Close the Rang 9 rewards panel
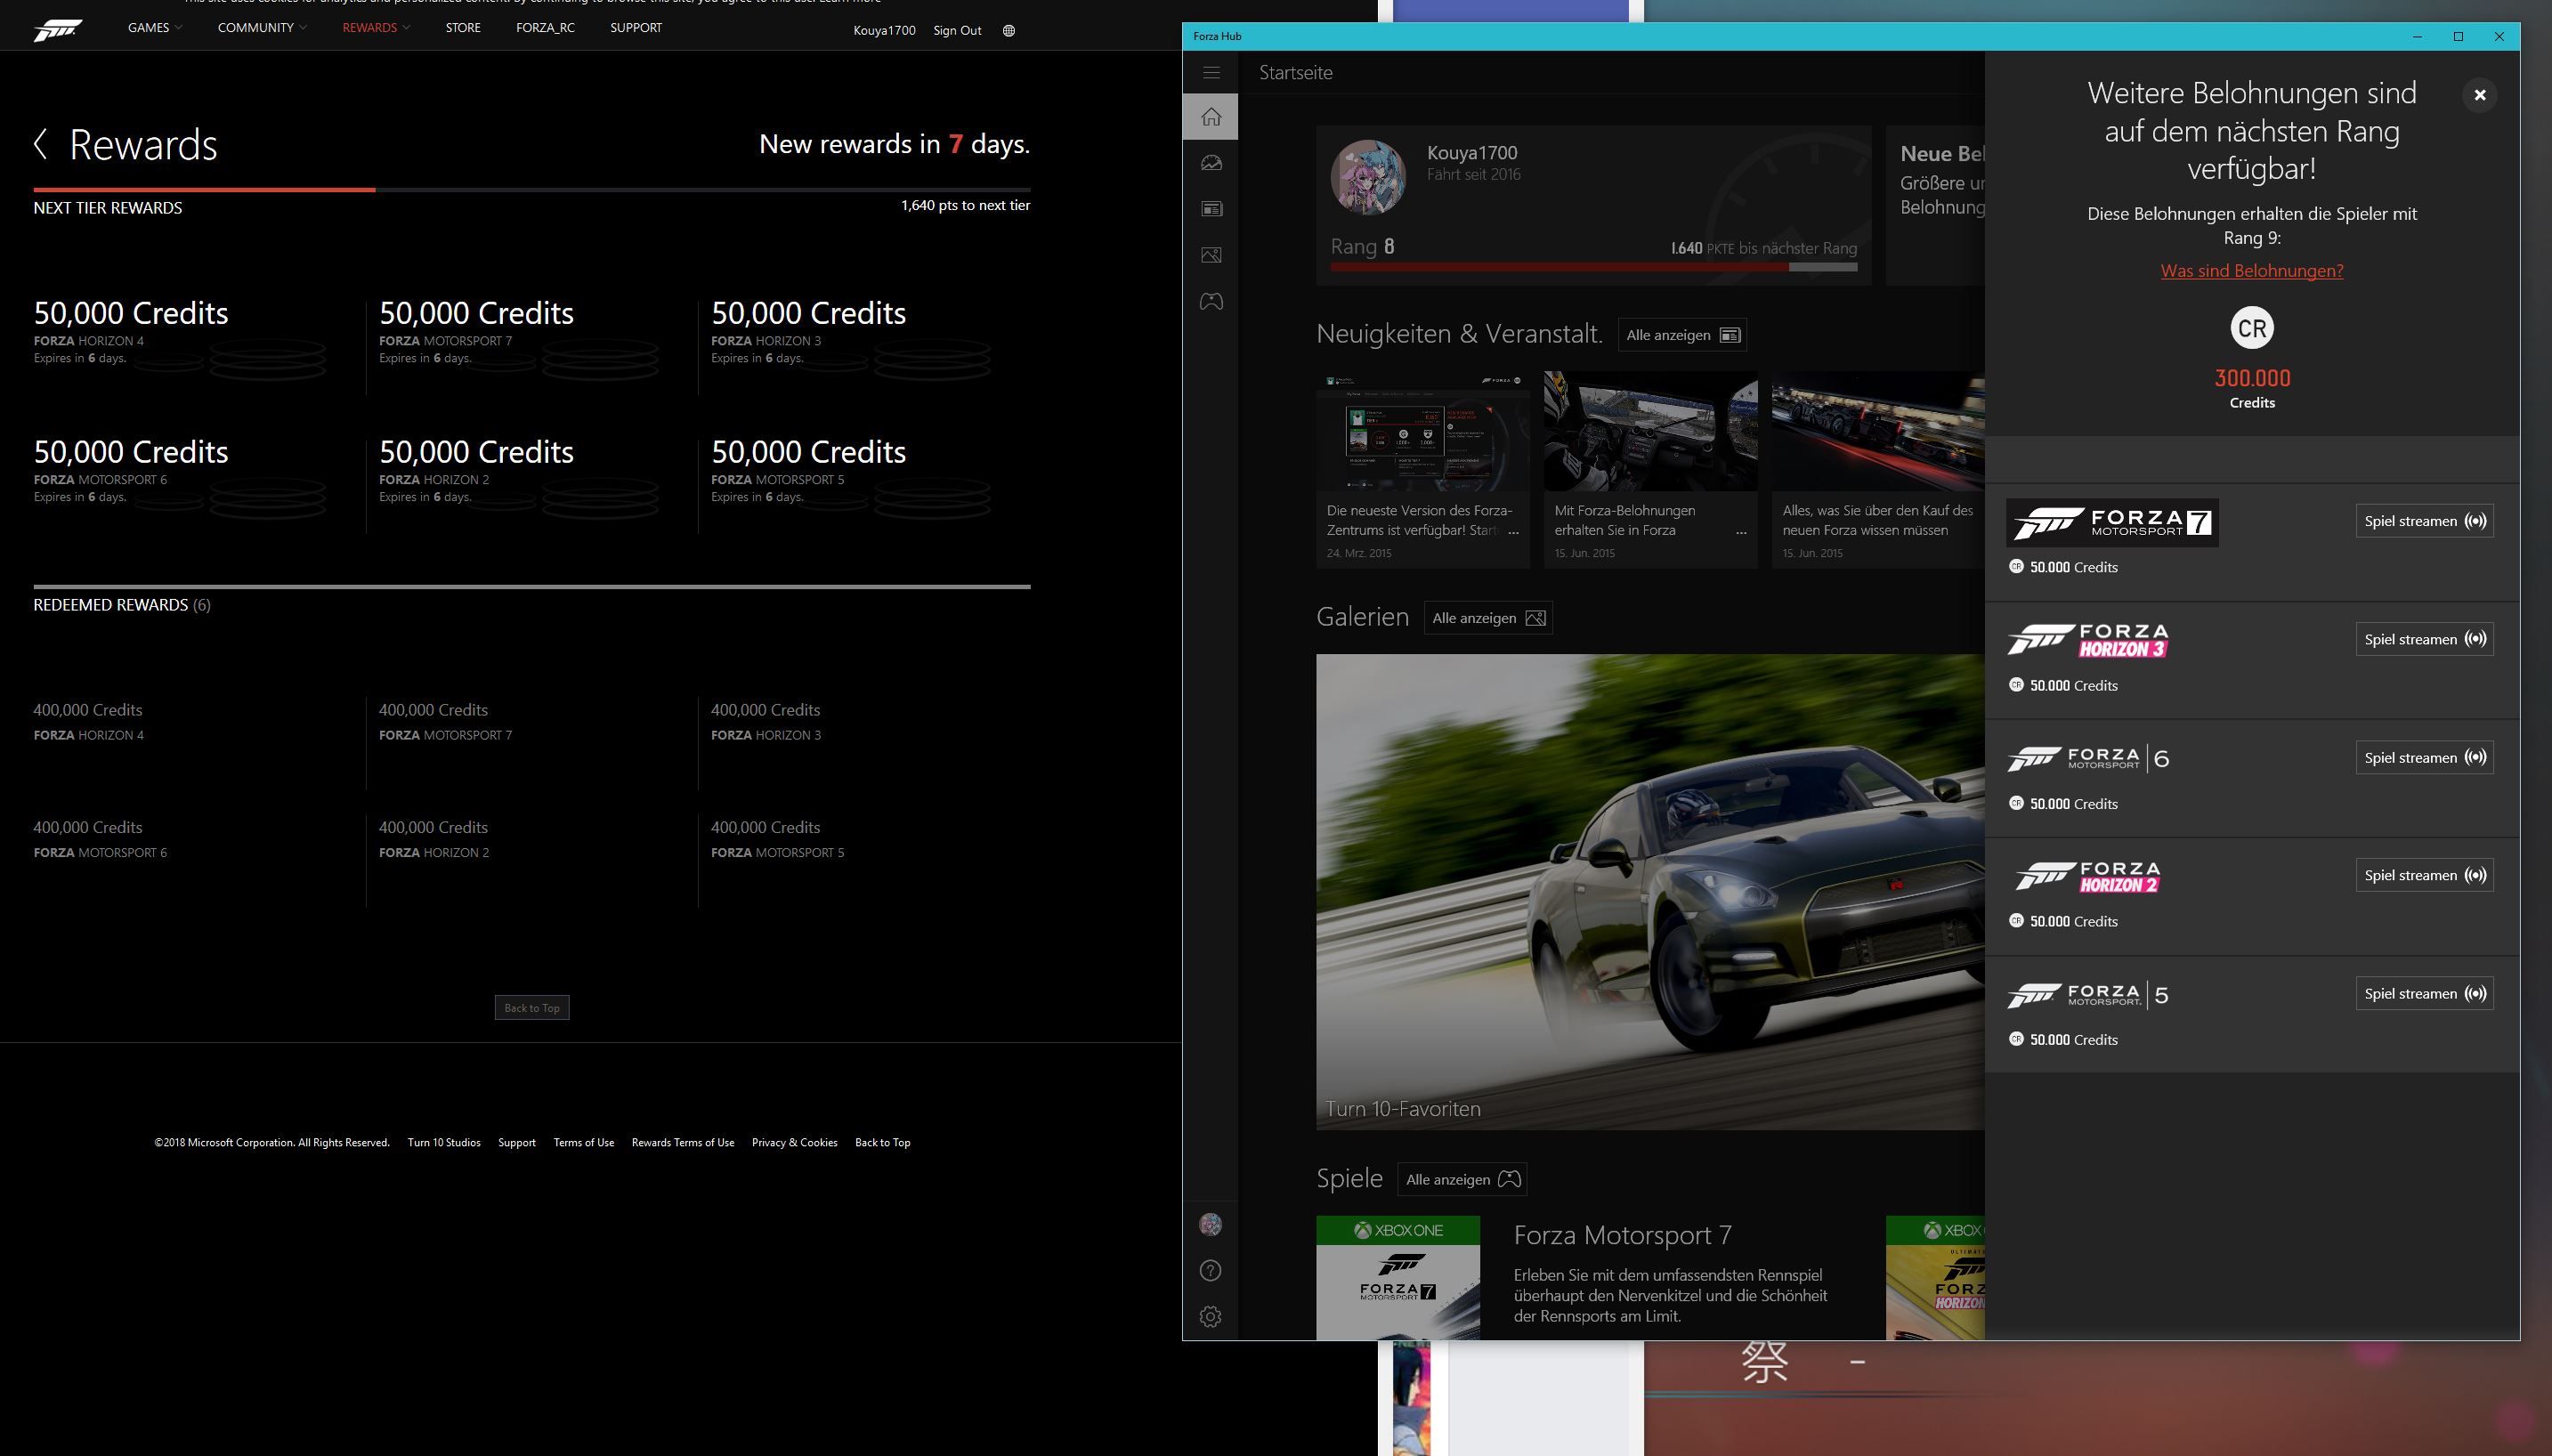Image resolution: width=2552 pixels, height=1456 pixels. (x=2479, y=95)
